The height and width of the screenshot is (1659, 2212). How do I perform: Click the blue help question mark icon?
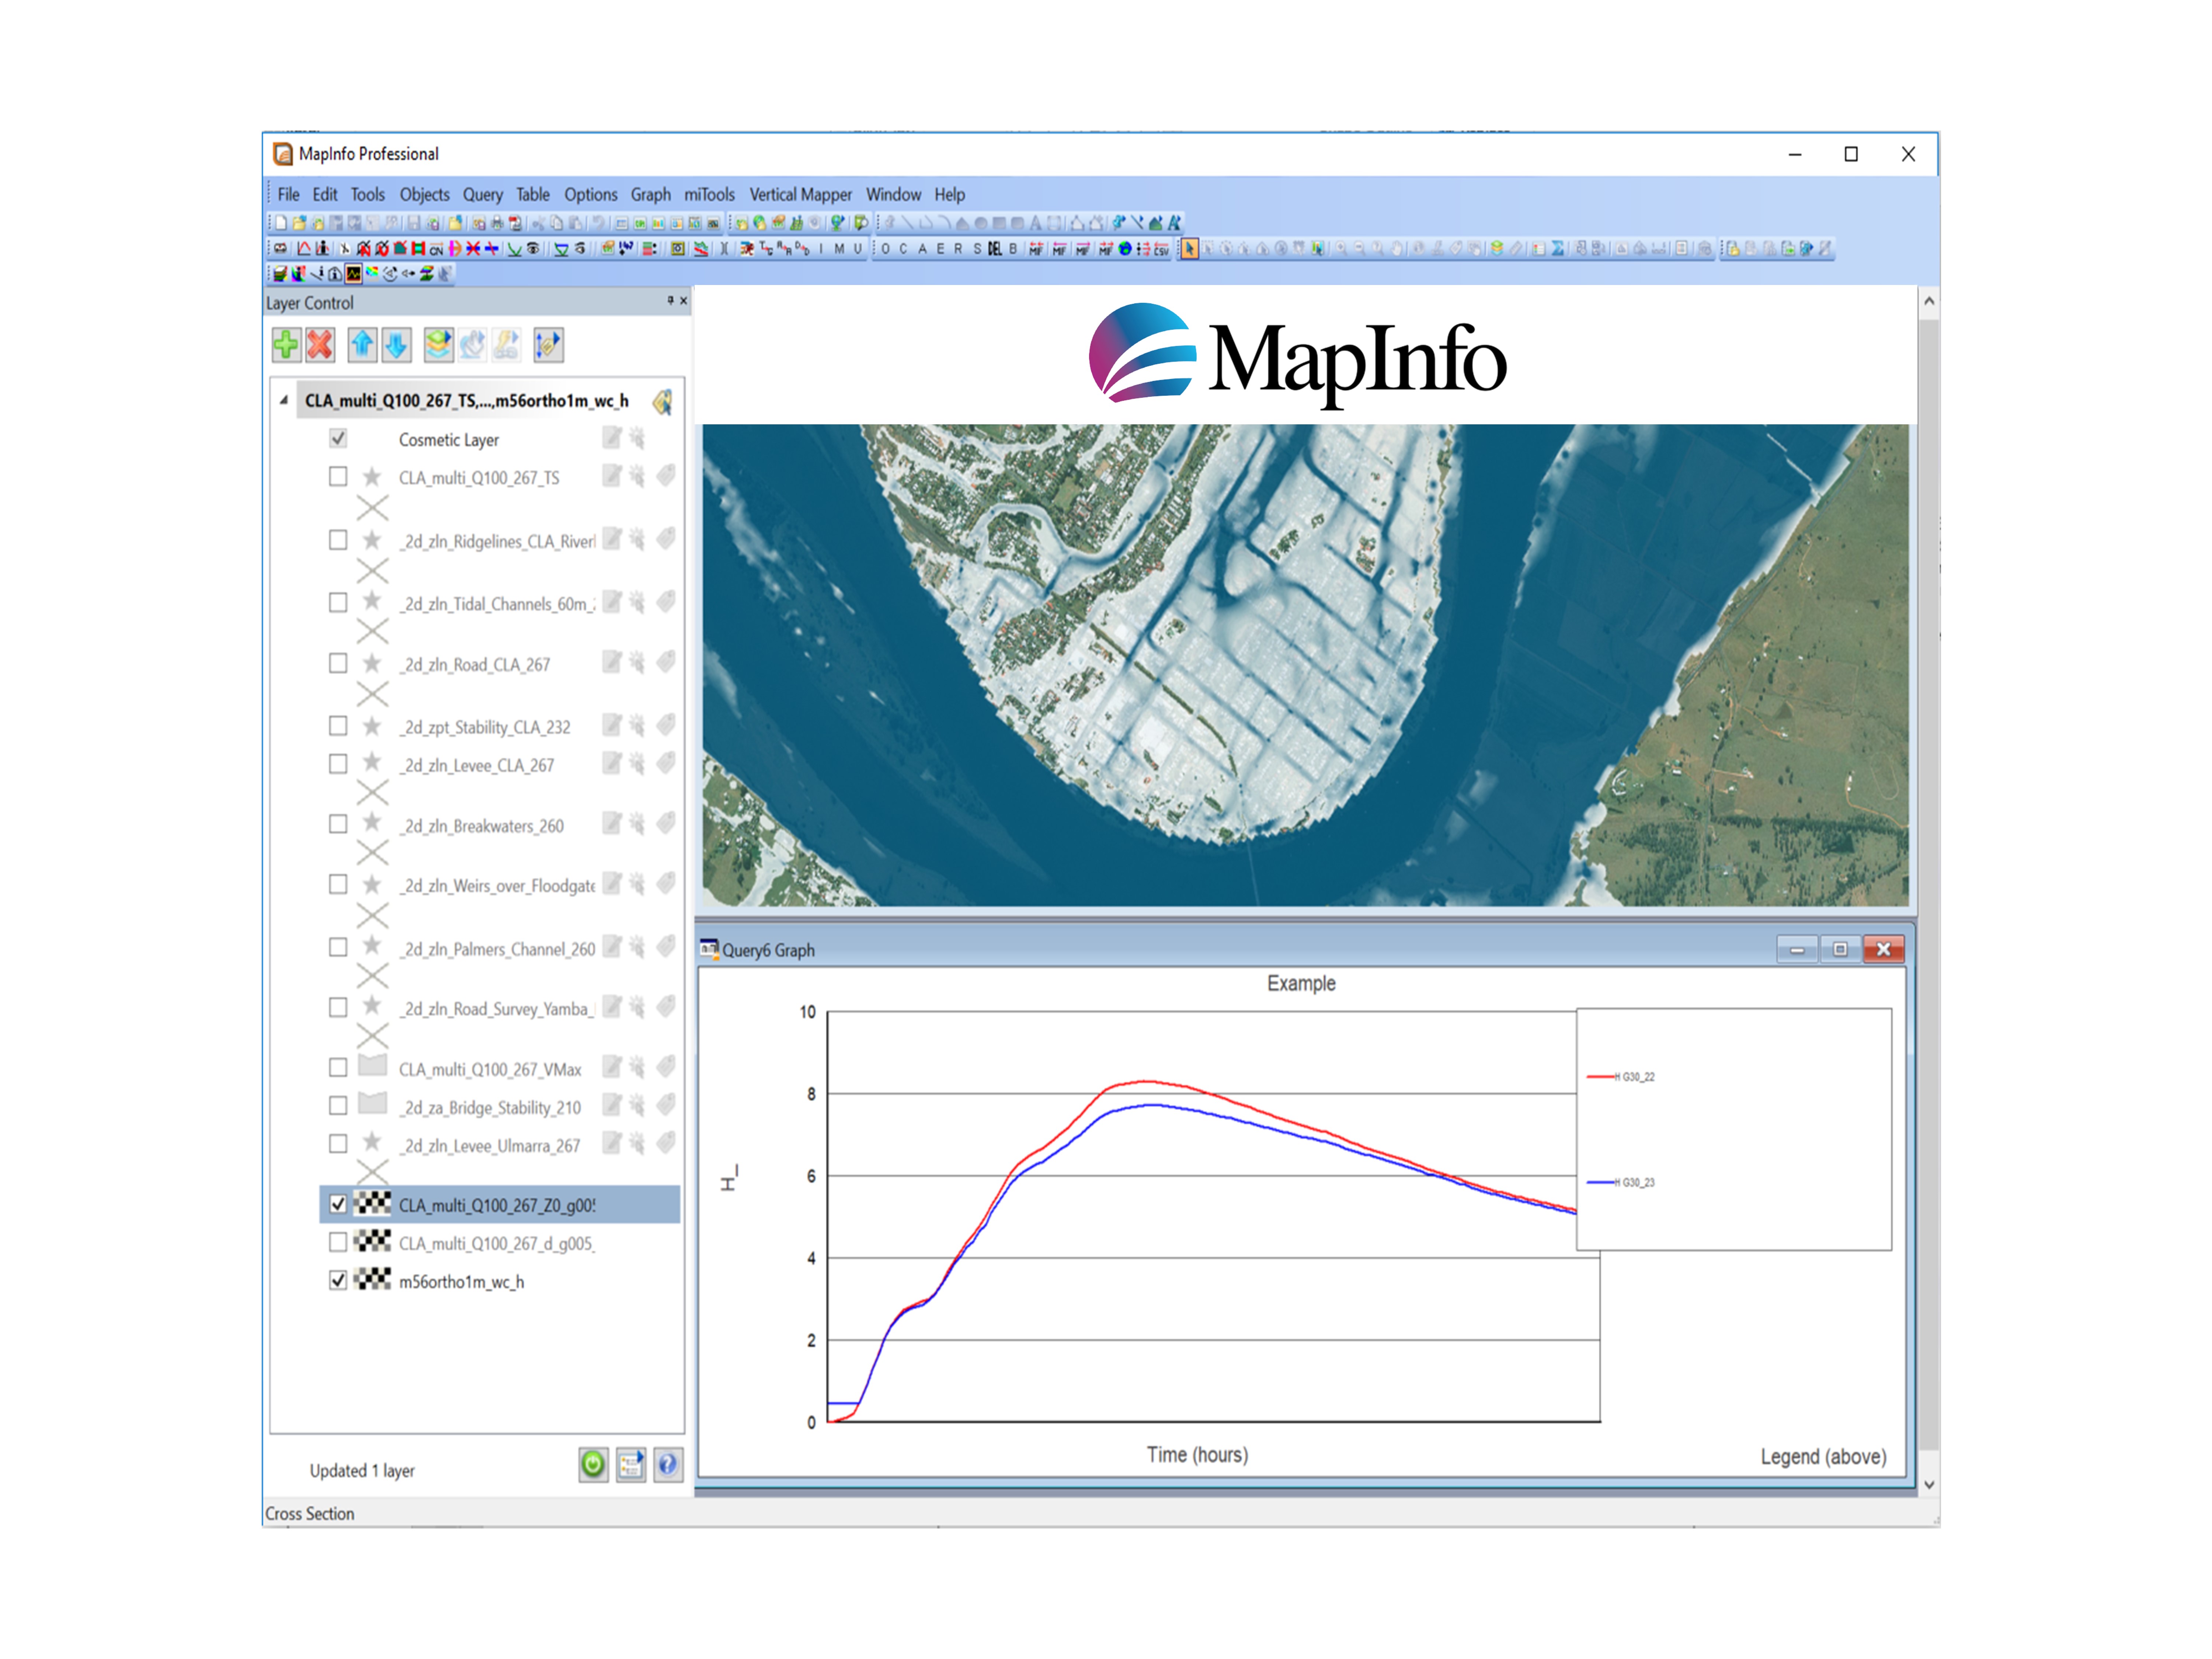[x=668, y=1465]
